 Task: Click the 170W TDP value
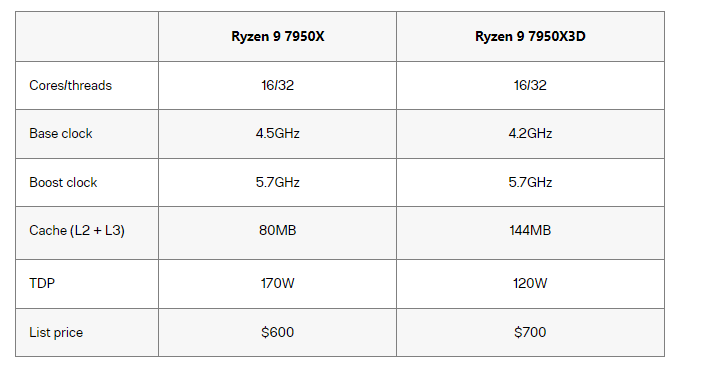[x=278, y=283]
